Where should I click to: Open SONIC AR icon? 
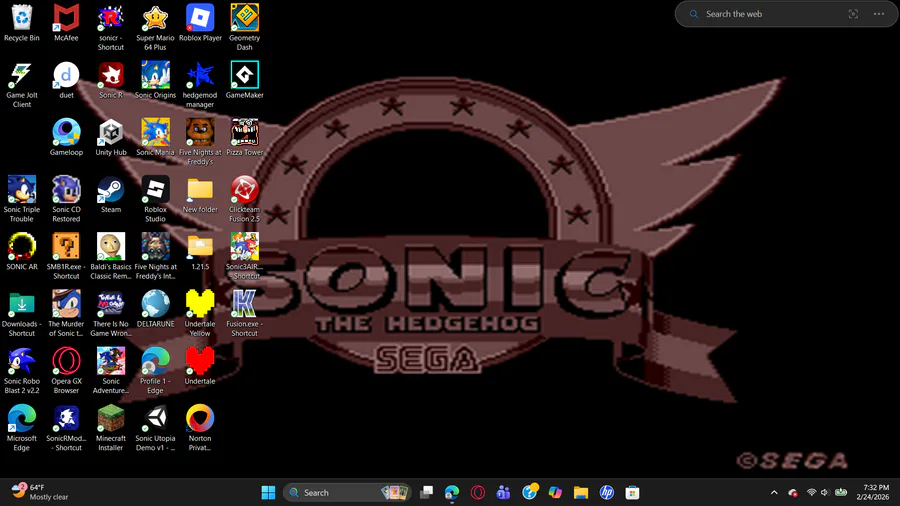(x=22, y=252)
